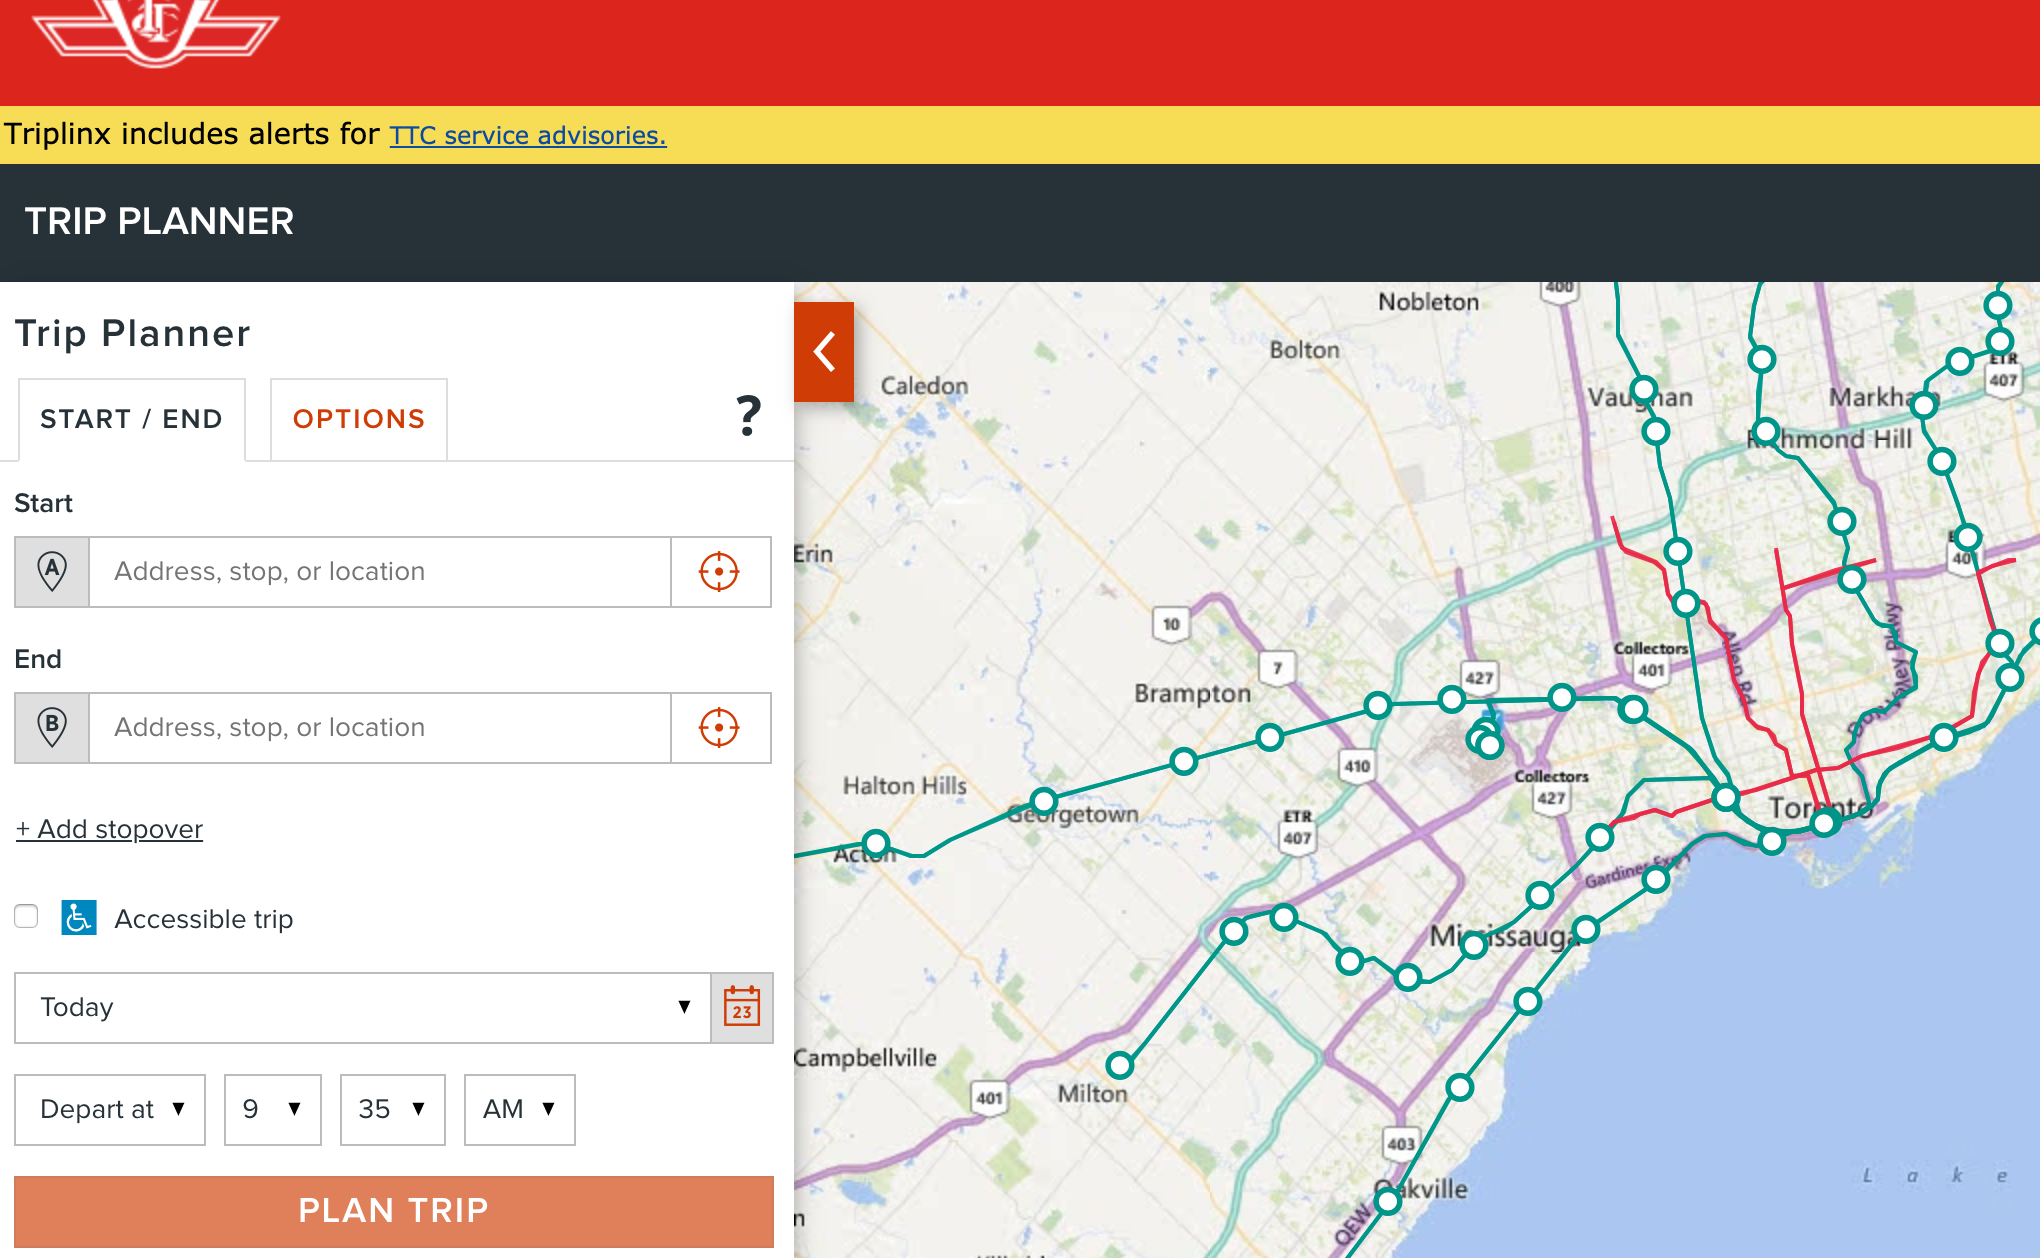The height and width of the screenshot is (1258, 2040).
Task: Open the calendar date picker
Action: click(741, 1008)
